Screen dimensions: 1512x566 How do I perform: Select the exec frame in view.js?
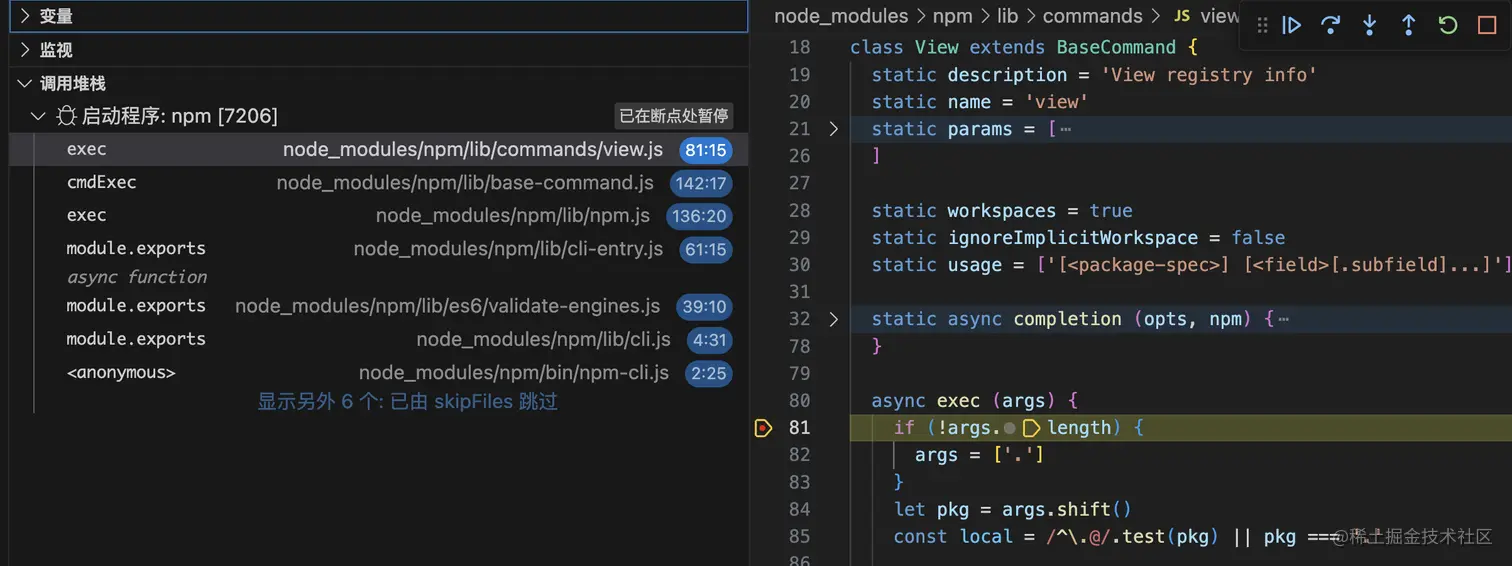tap(378, 150)
